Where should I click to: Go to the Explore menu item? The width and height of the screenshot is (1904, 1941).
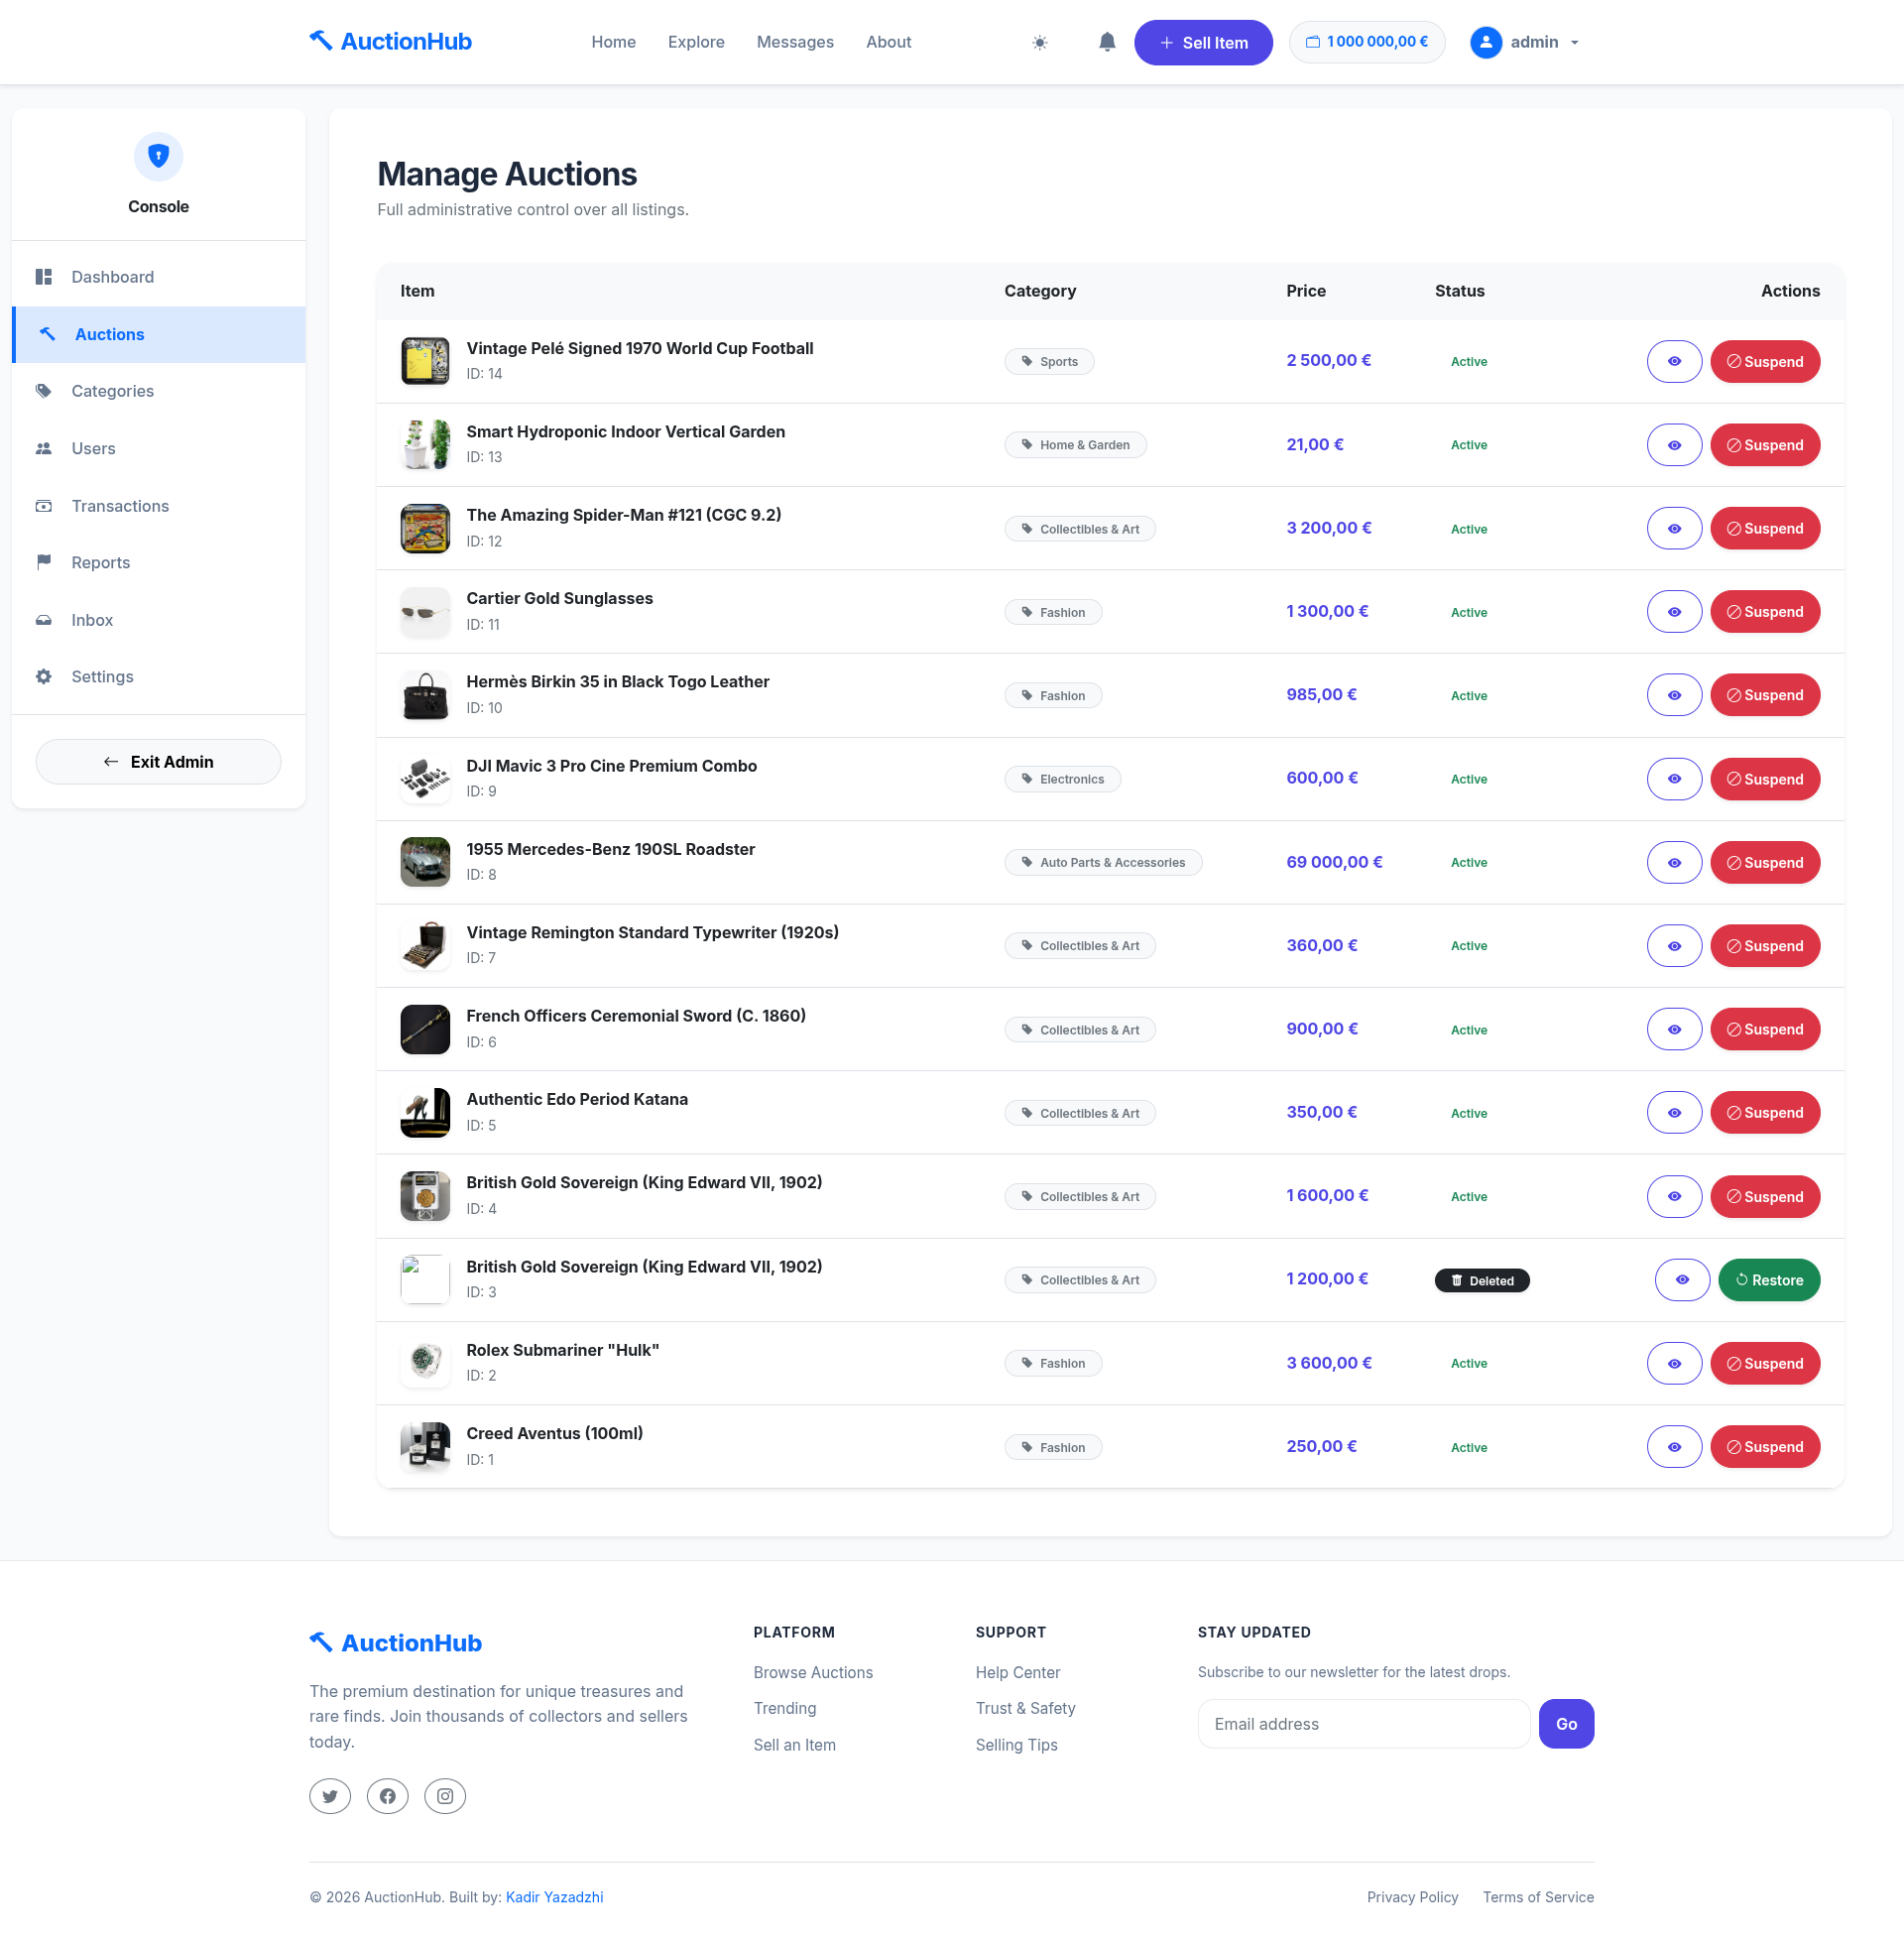click(x=696, y=42)
